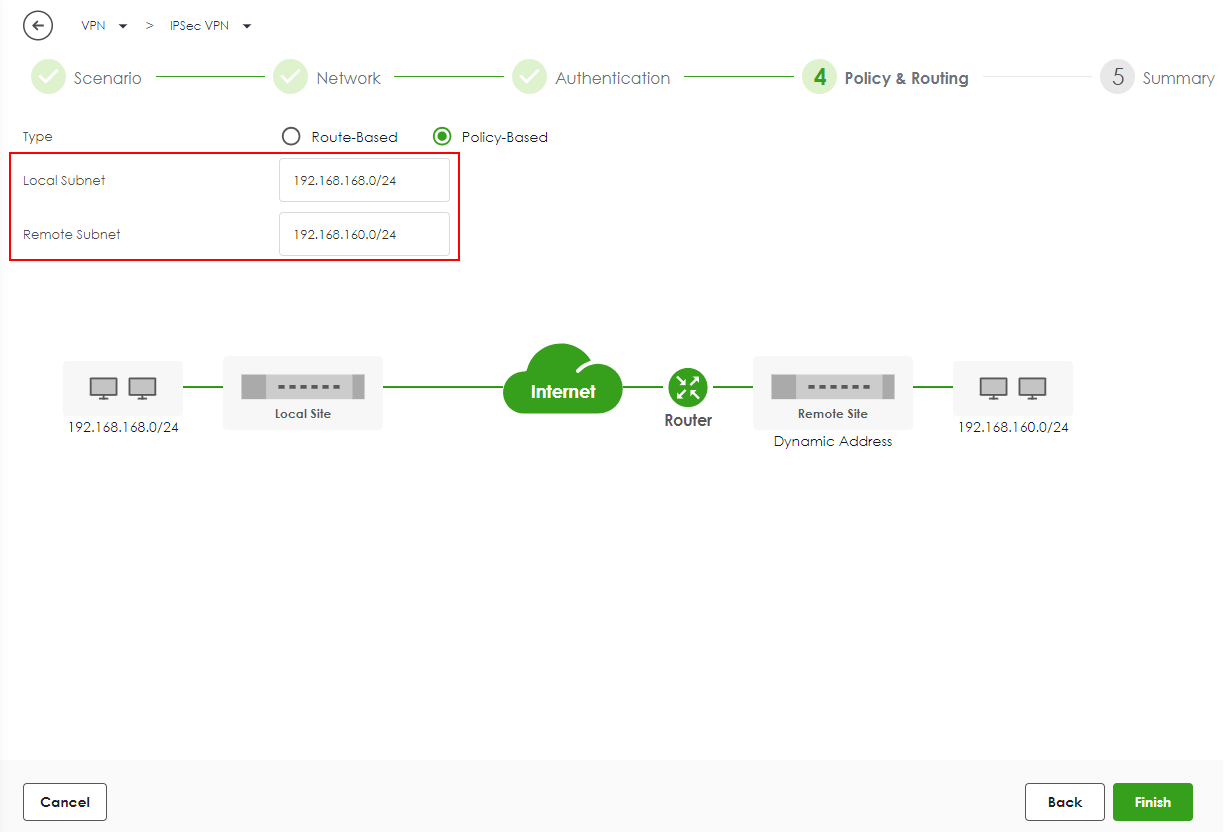Click the local 192.168.168.0/24 computers icon
This screenshot has height=832, width=1230.
pos(123,388)
